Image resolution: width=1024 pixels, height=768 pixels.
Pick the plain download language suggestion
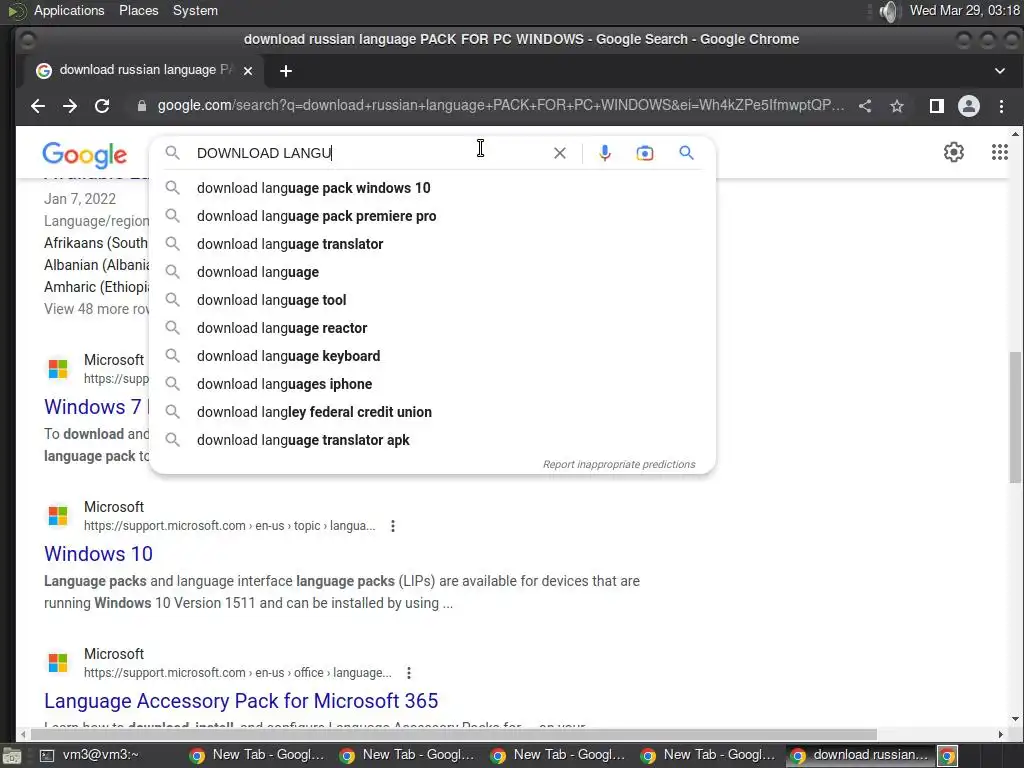pyautogui.click(x=432, y=272)
